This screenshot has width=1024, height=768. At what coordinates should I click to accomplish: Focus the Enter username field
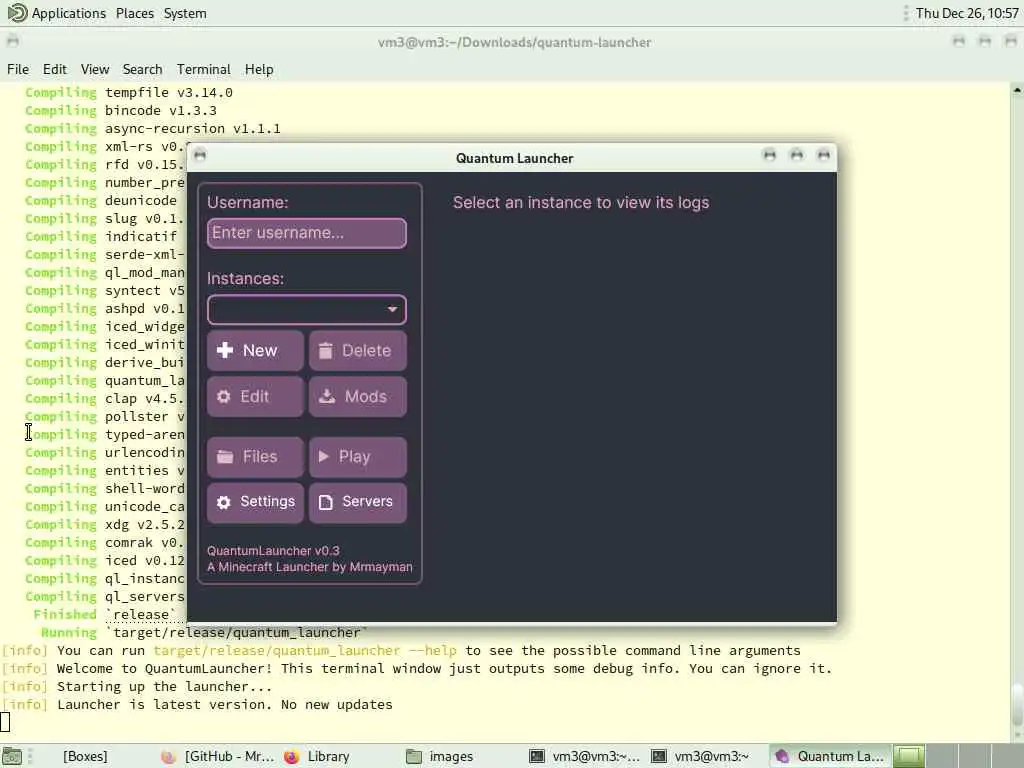pos(306,233)
